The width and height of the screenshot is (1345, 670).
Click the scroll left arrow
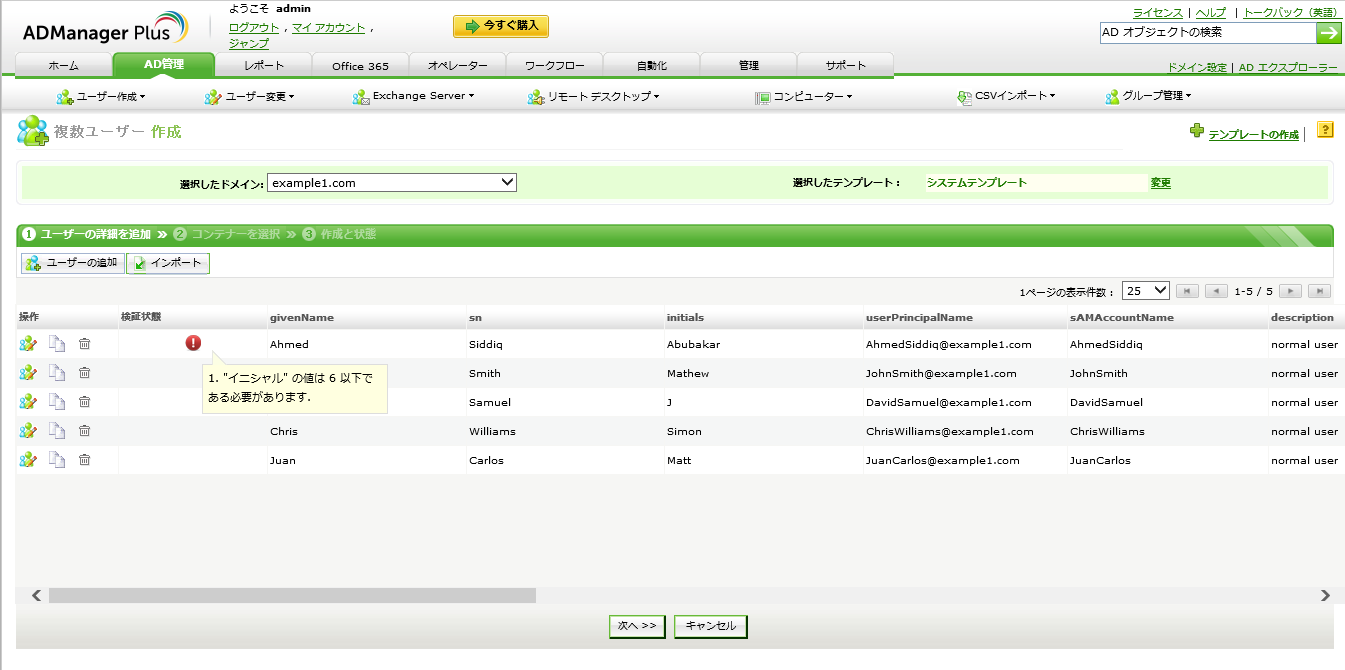coord(36,595)
